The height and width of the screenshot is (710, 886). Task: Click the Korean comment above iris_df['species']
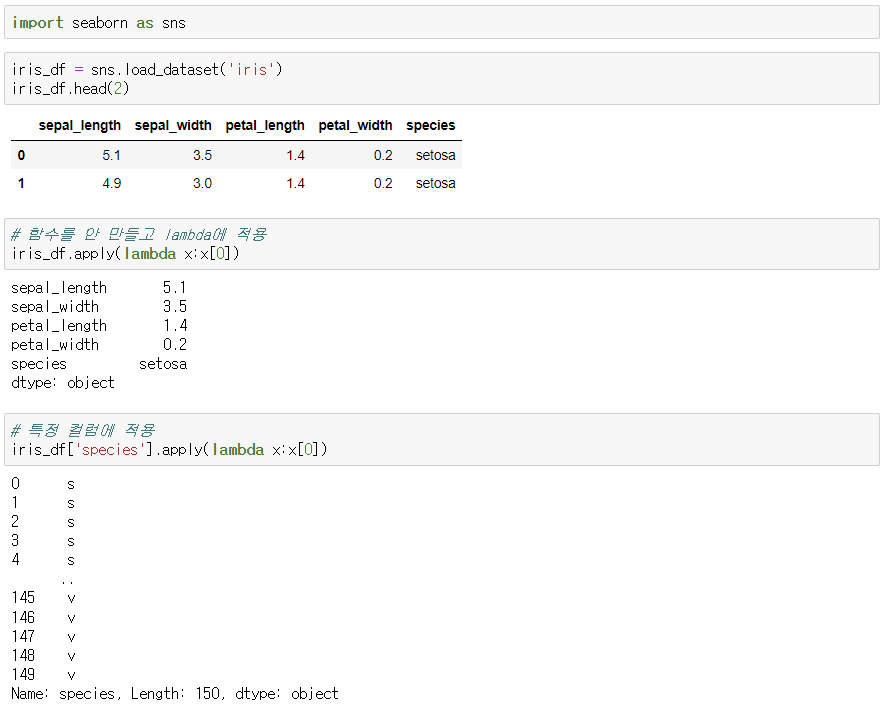[83, 430]
